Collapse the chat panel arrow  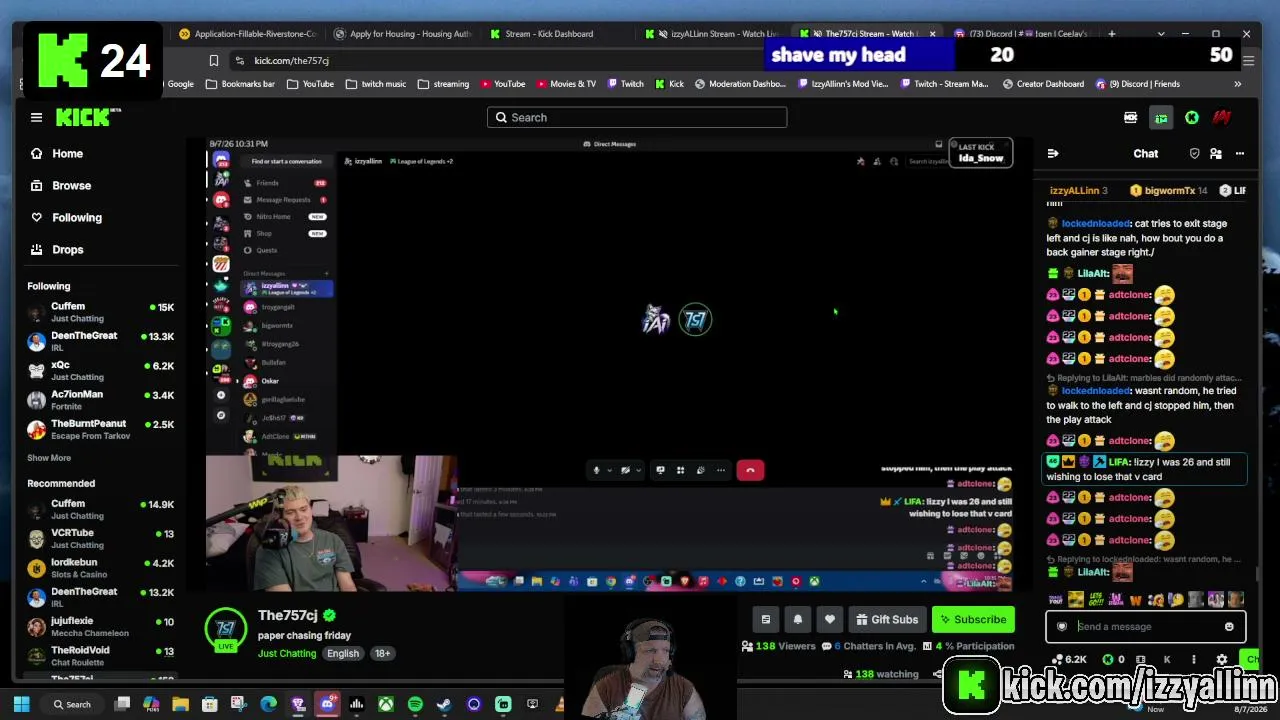(1052, 154)
